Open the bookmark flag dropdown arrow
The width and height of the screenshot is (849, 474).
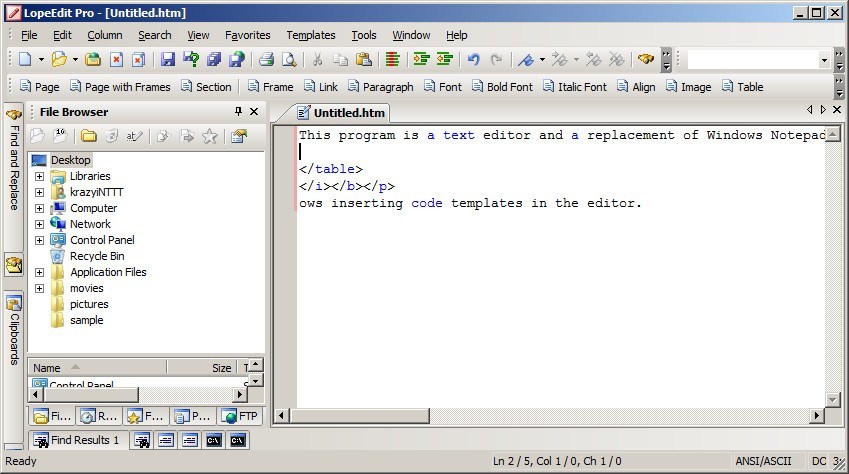coord(542,59)
